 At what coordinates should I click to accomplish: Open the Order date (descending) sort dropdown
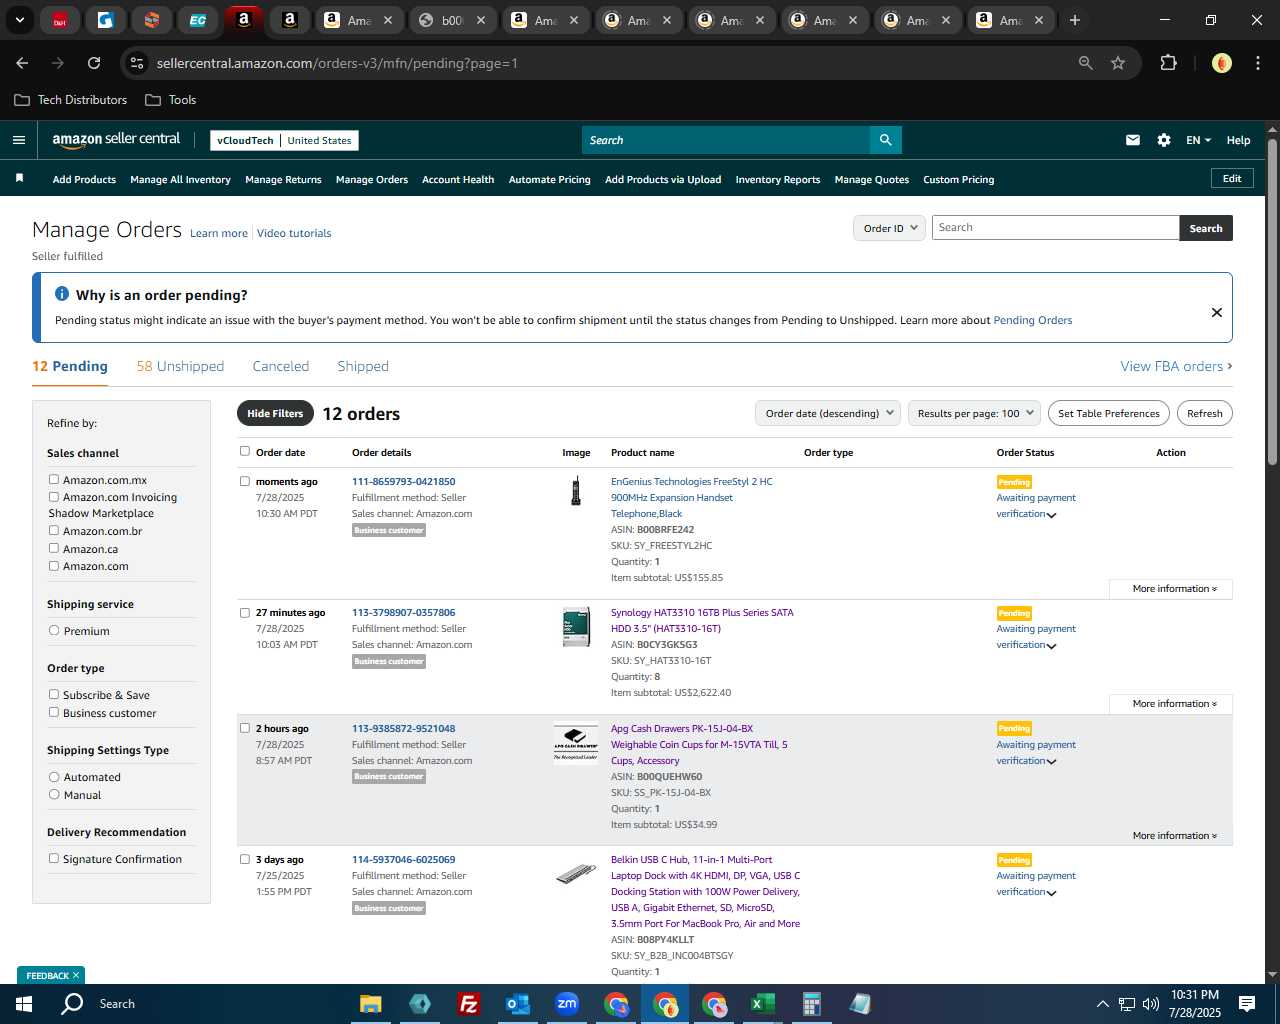(828, 413)
